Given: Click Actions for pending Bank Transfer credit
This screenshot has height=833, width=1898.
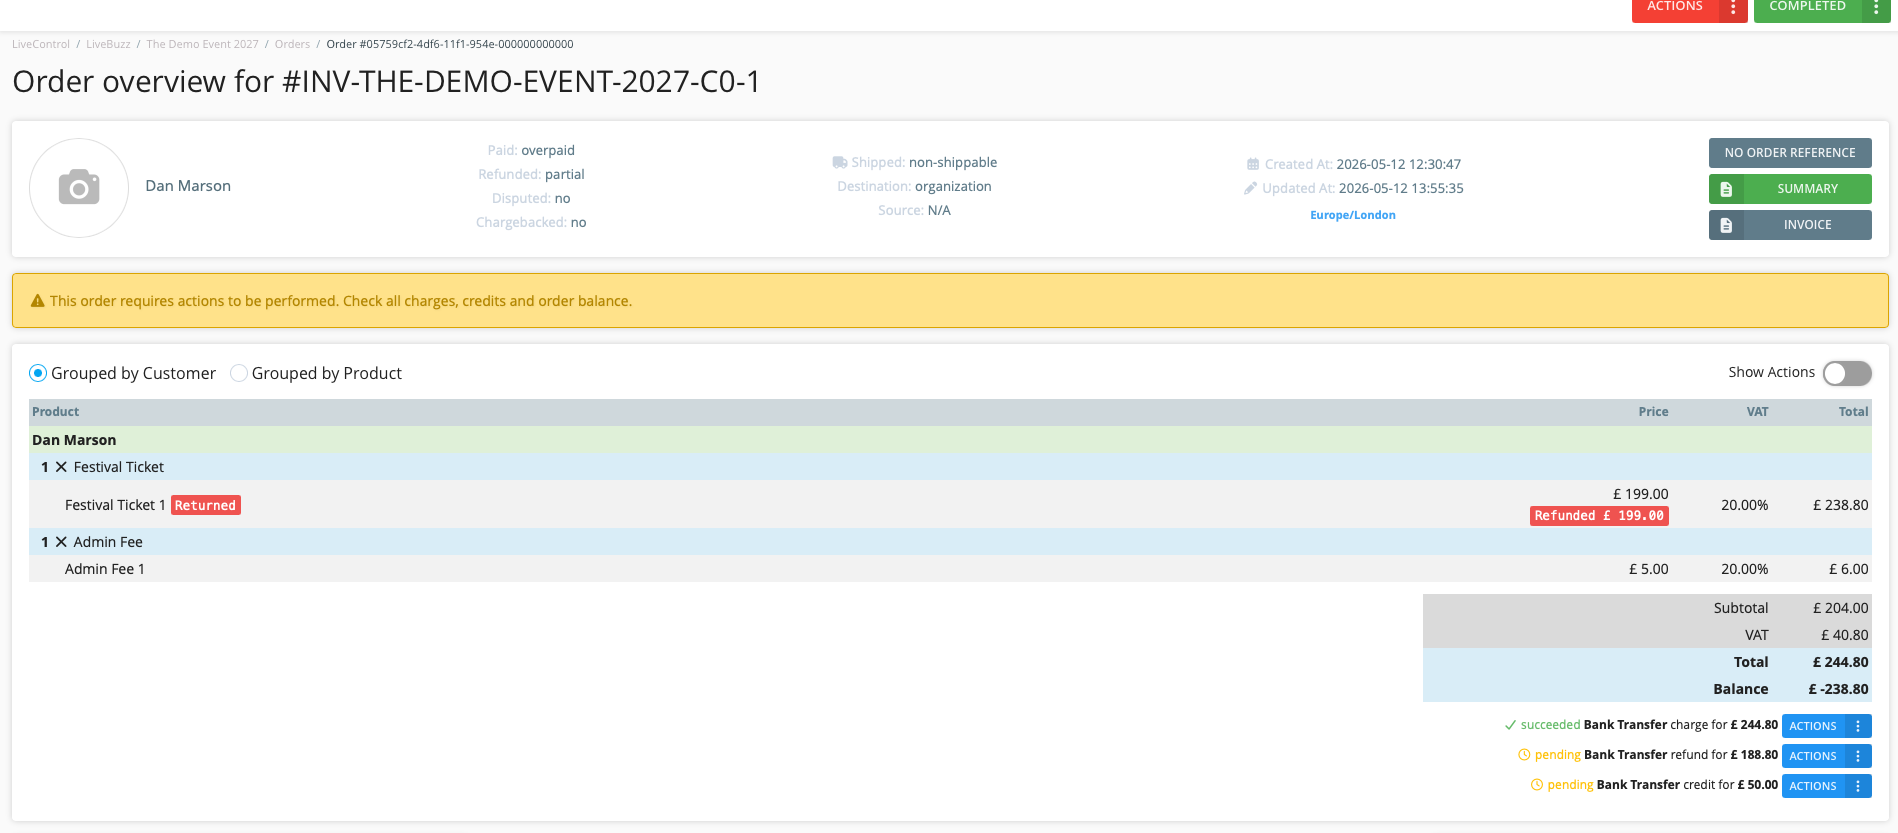Looking at the screenshot, I should coord(1813,786).
